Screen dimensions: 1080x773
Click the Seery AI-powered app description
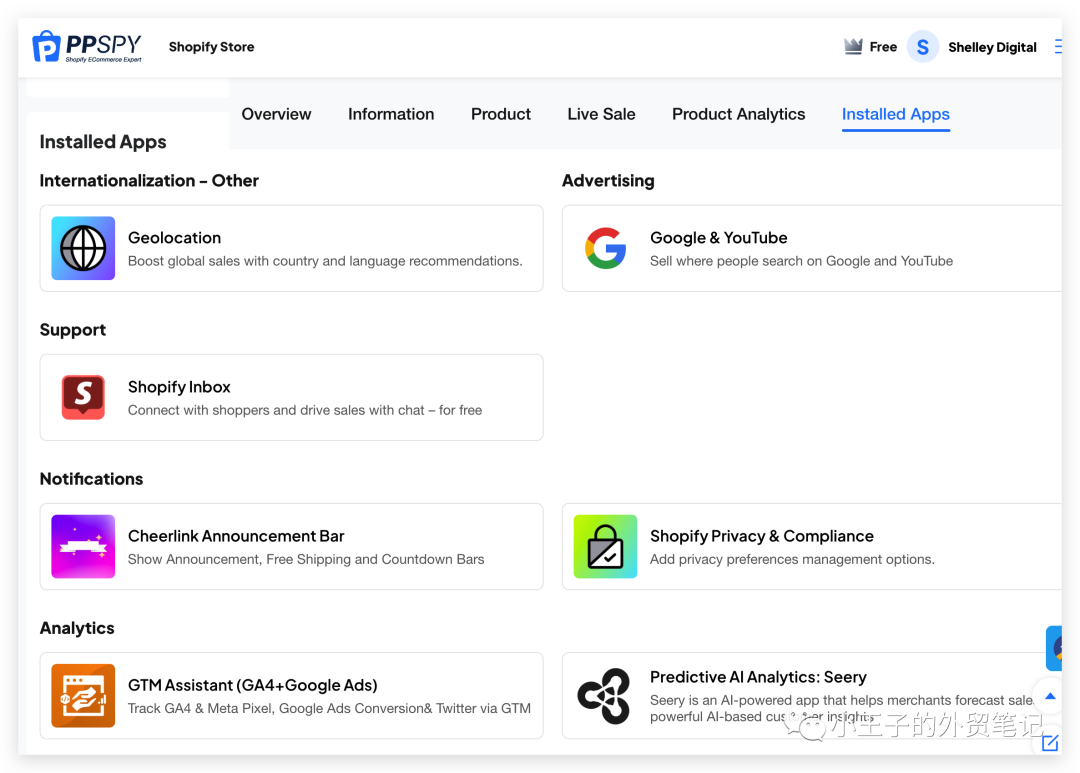(842, 708)
